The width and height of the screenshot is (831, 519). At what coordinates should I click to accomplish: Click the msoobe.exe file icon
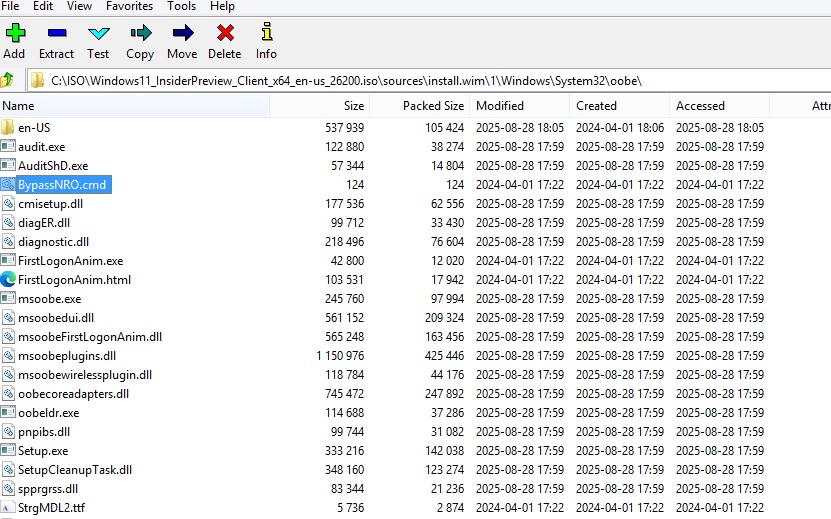coord(8,298)
